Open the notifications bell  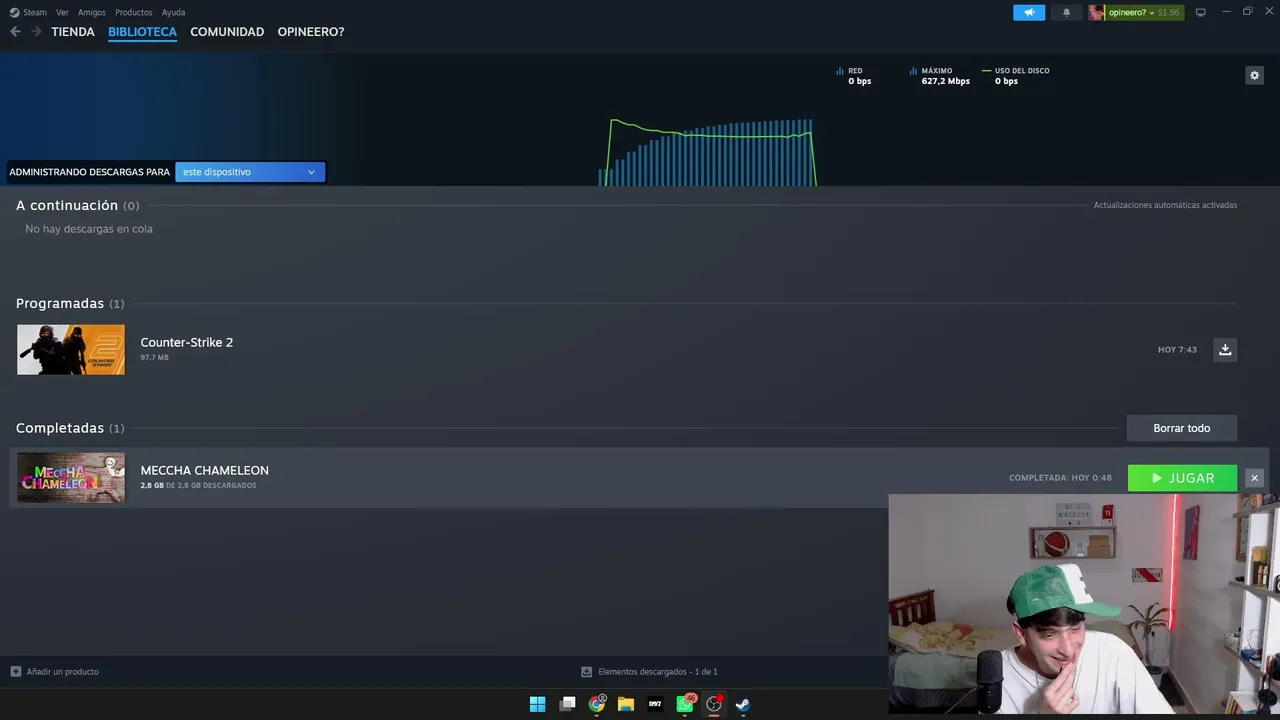pos(1066,12)
